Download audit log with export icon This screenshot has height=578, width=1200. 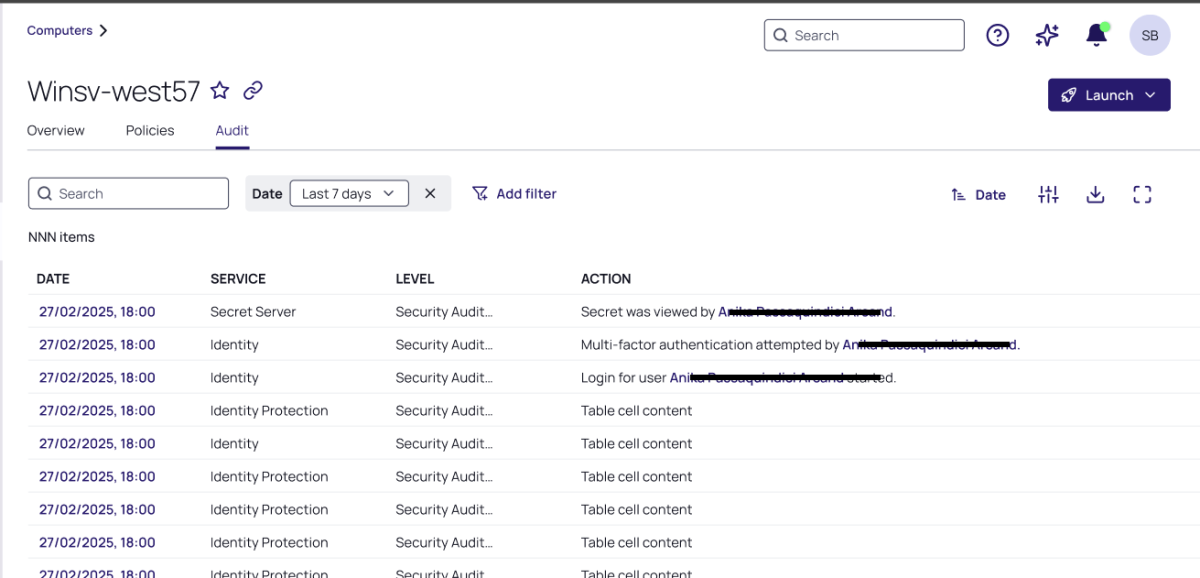point(1095,195)
